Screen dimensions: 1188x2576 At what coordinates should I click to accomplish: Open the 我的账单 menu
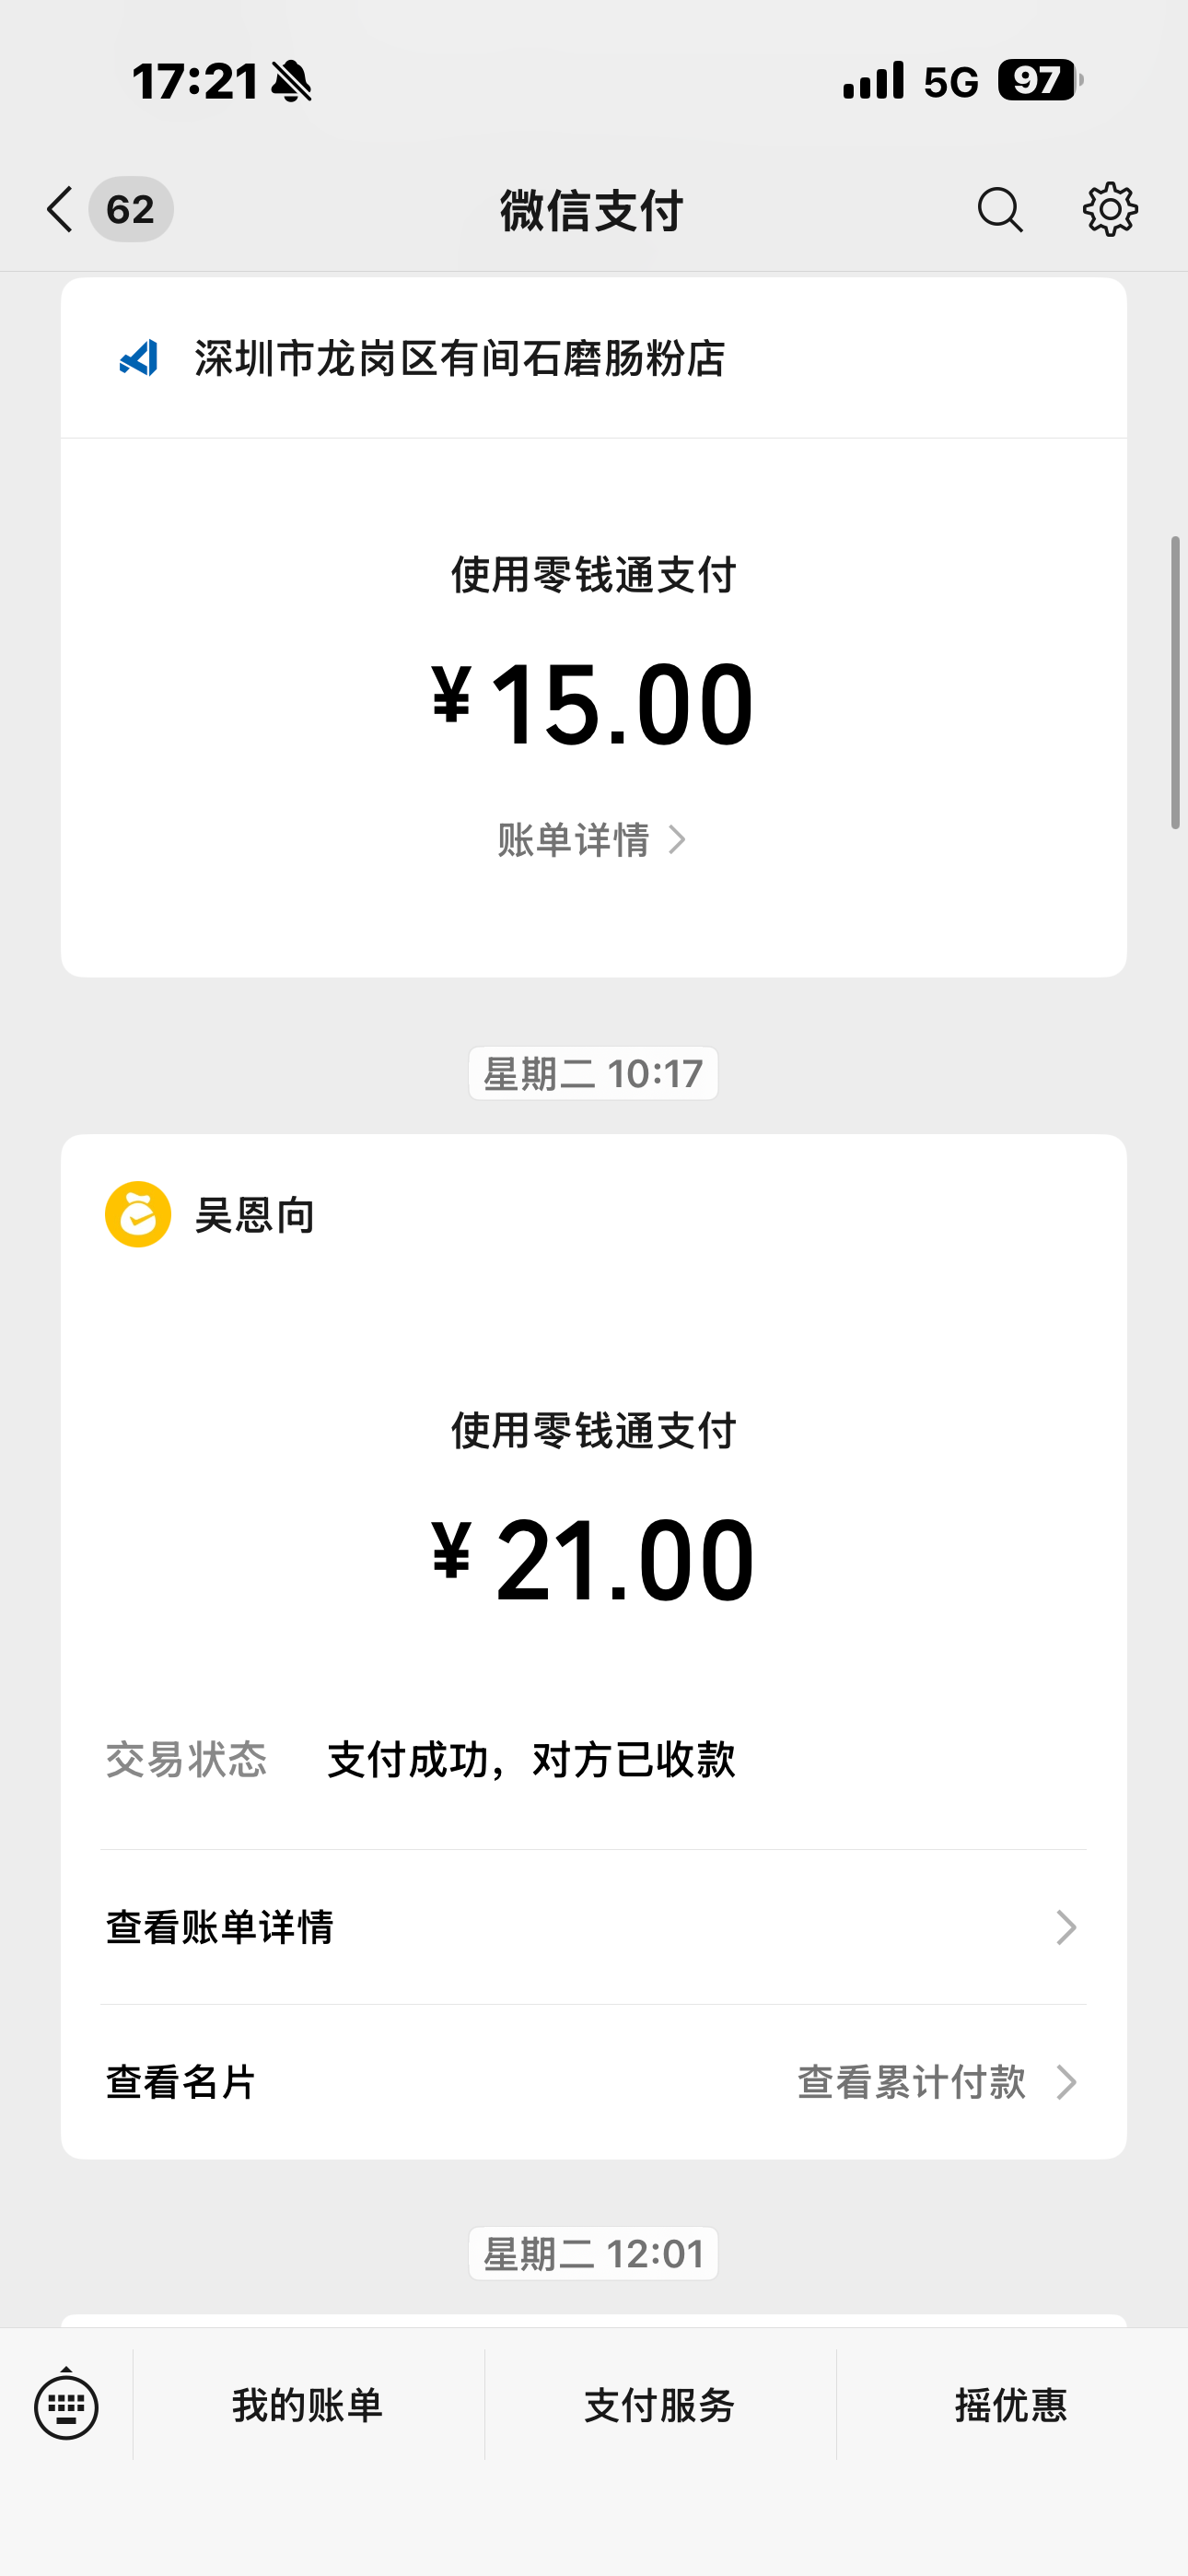(308, 2405)
